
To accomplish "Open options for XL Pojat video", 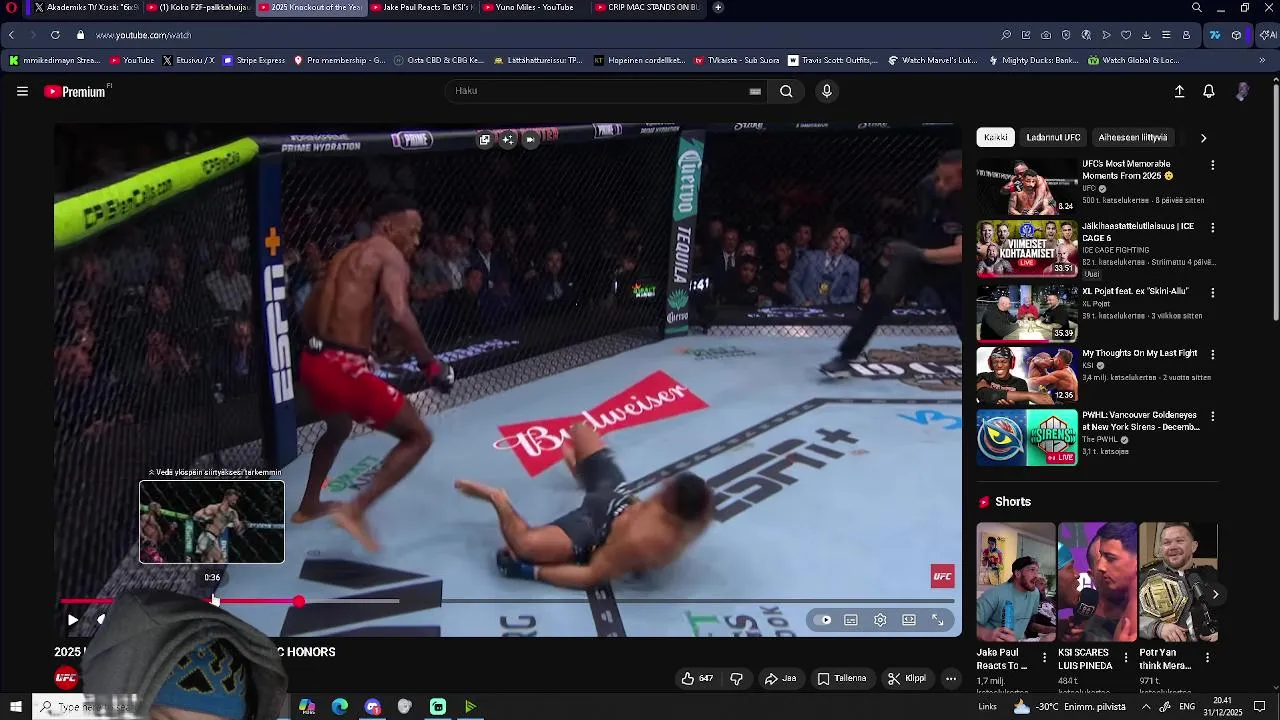I will [x=1213, y=293].
